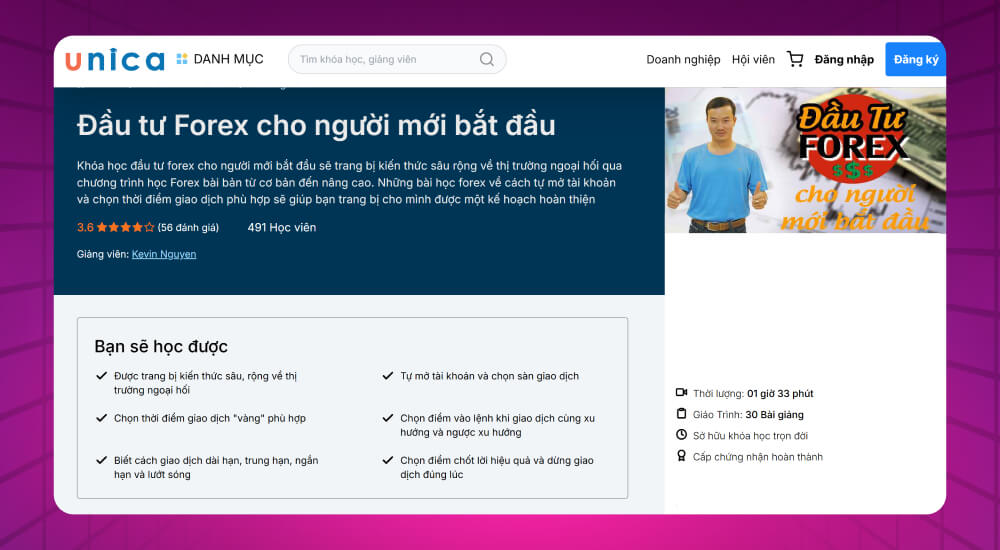Click checkmark beside Chọn thời điểm giao dịch
This screenshot has width=1000, height=550.
[101, 418]
